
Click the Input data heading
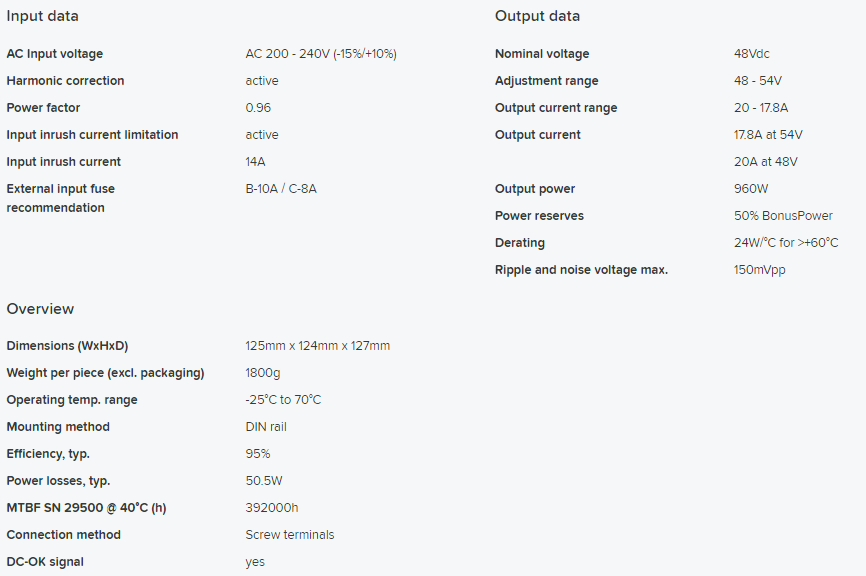click(43, 16)
